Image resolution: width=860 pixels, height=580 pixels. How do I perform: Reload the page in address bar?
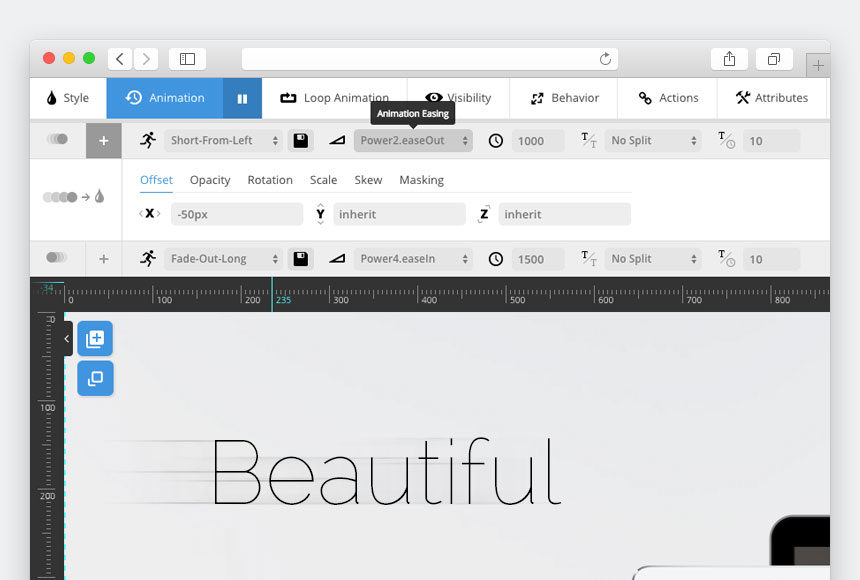pos(605,59)
